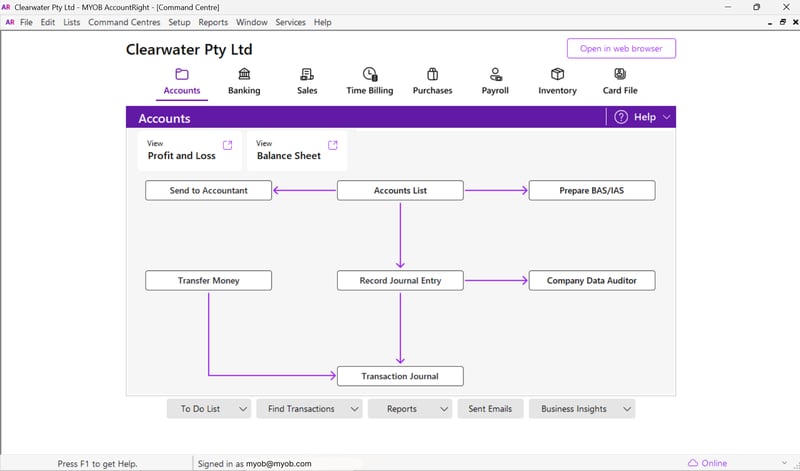
Task: Open the Reports menu in menu bar
Action: click(x=213, y=22)
